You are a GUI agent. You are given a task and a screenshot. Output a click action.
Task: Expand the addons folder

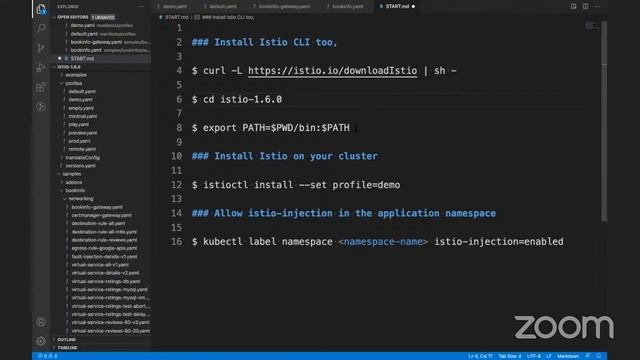tap(73, 182)
